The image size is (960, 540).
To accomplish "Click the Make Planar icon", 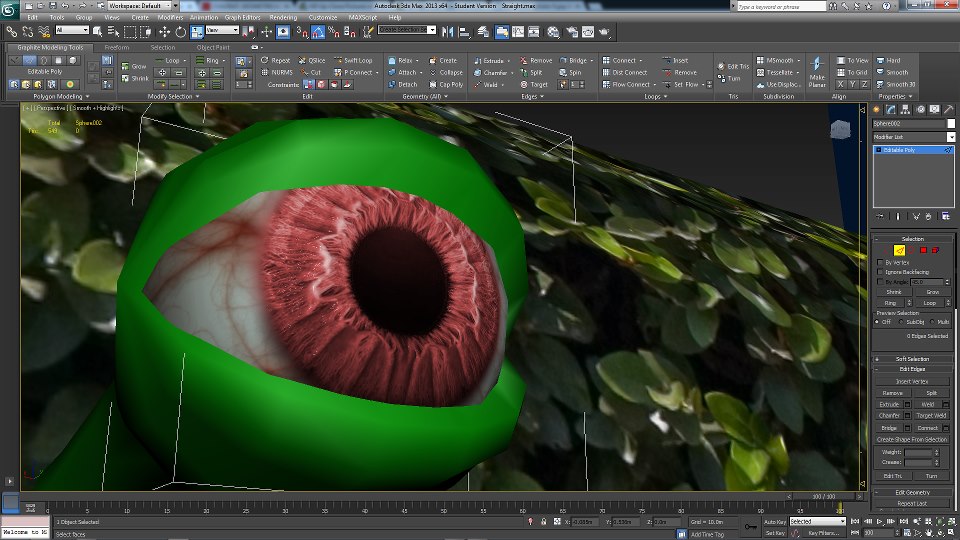I will (817, 66).
